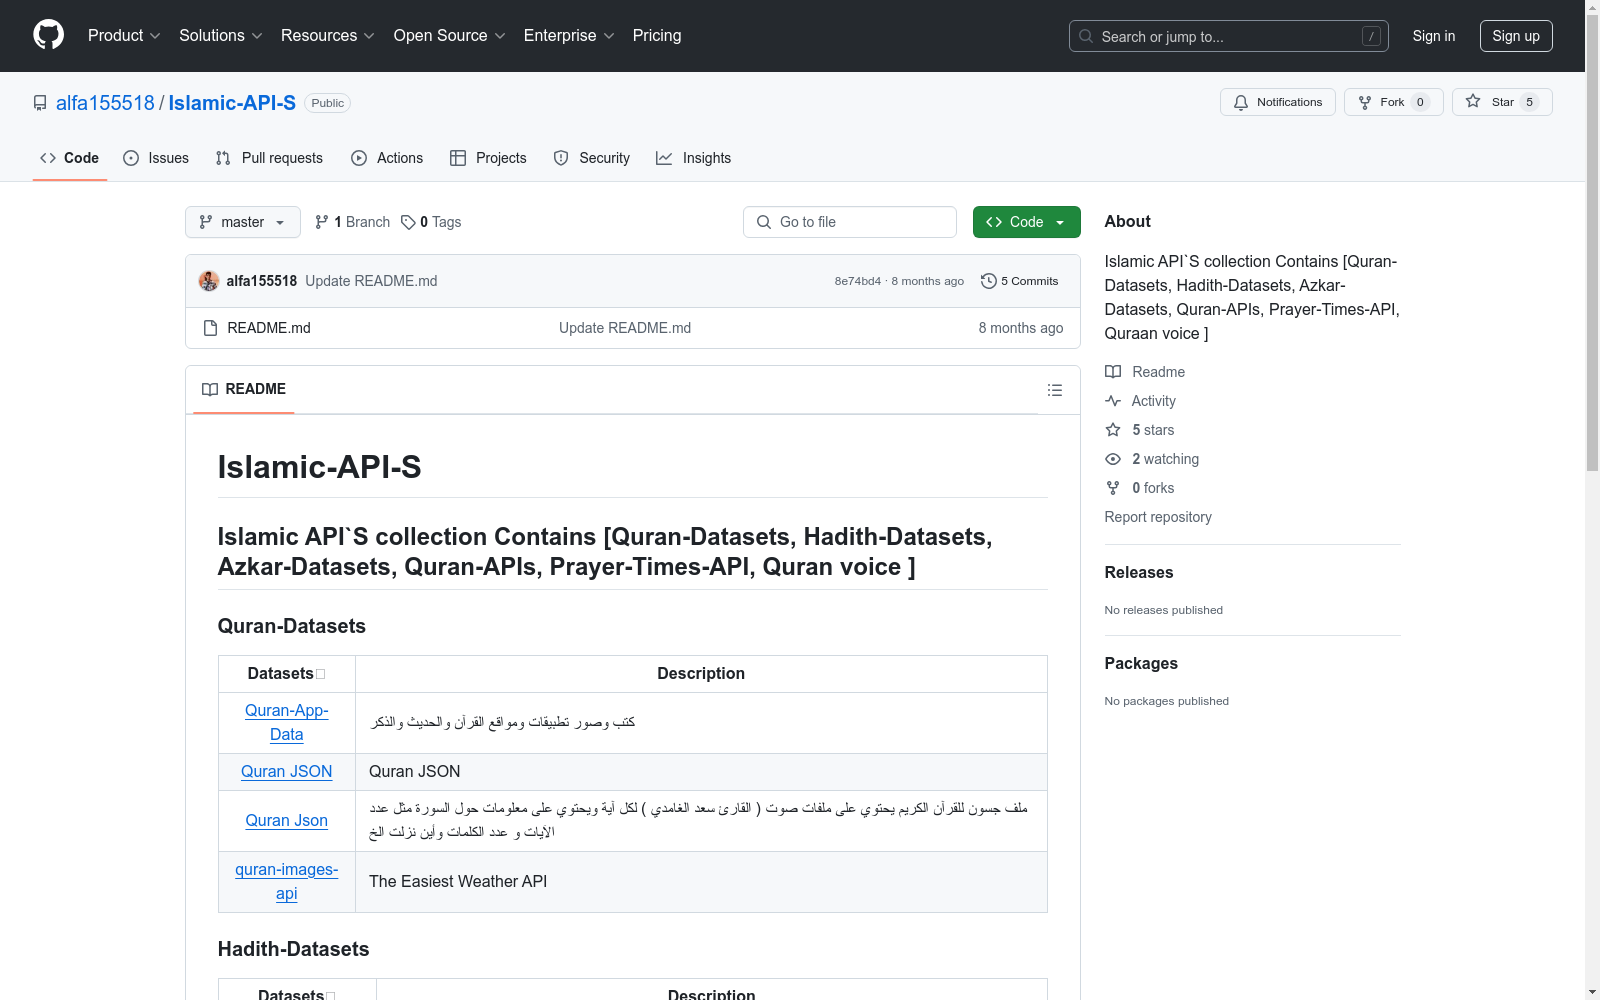Open the Quran-App-Data dataset link
The width and height of the screenshot is (1600, 1000).
tap(287, 722)
